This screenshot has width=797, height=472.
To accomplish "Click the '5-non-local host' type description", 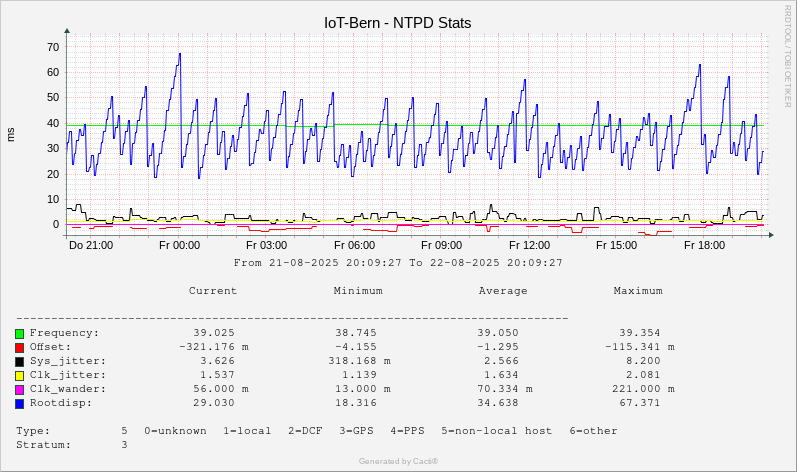I will 496,431.
